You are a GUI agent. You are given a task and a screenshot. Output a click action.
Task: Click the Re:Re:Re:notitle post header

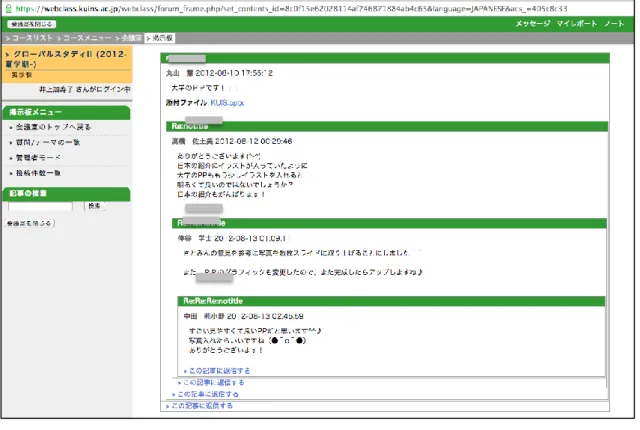[x=391, y=301]
